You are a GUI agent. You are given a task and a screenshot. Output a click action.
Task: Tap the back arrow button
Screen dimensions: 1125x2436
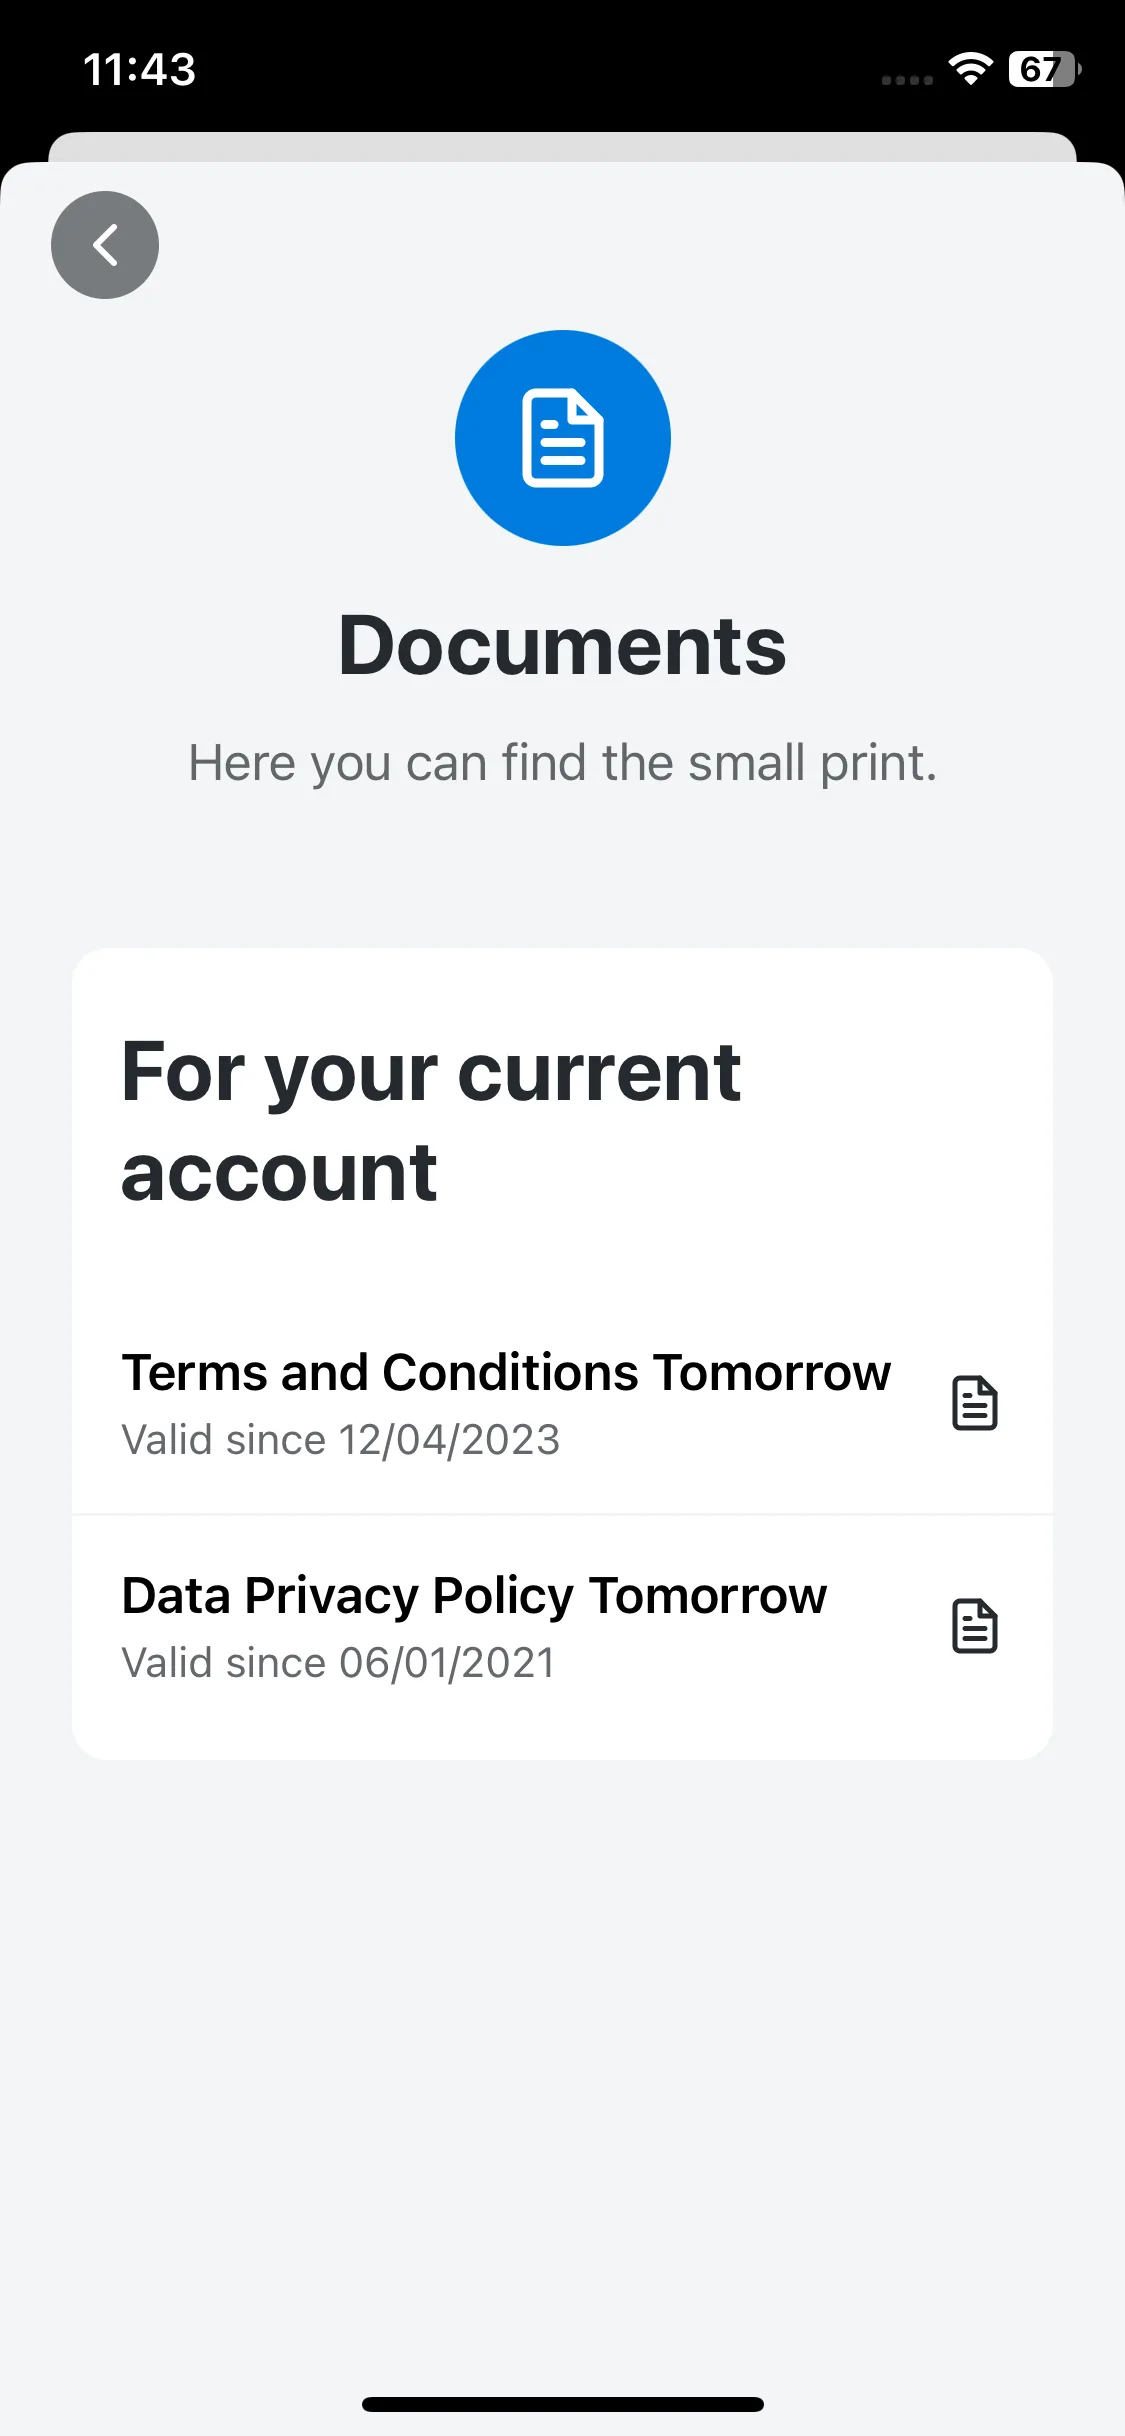click(x=105, y=245)
